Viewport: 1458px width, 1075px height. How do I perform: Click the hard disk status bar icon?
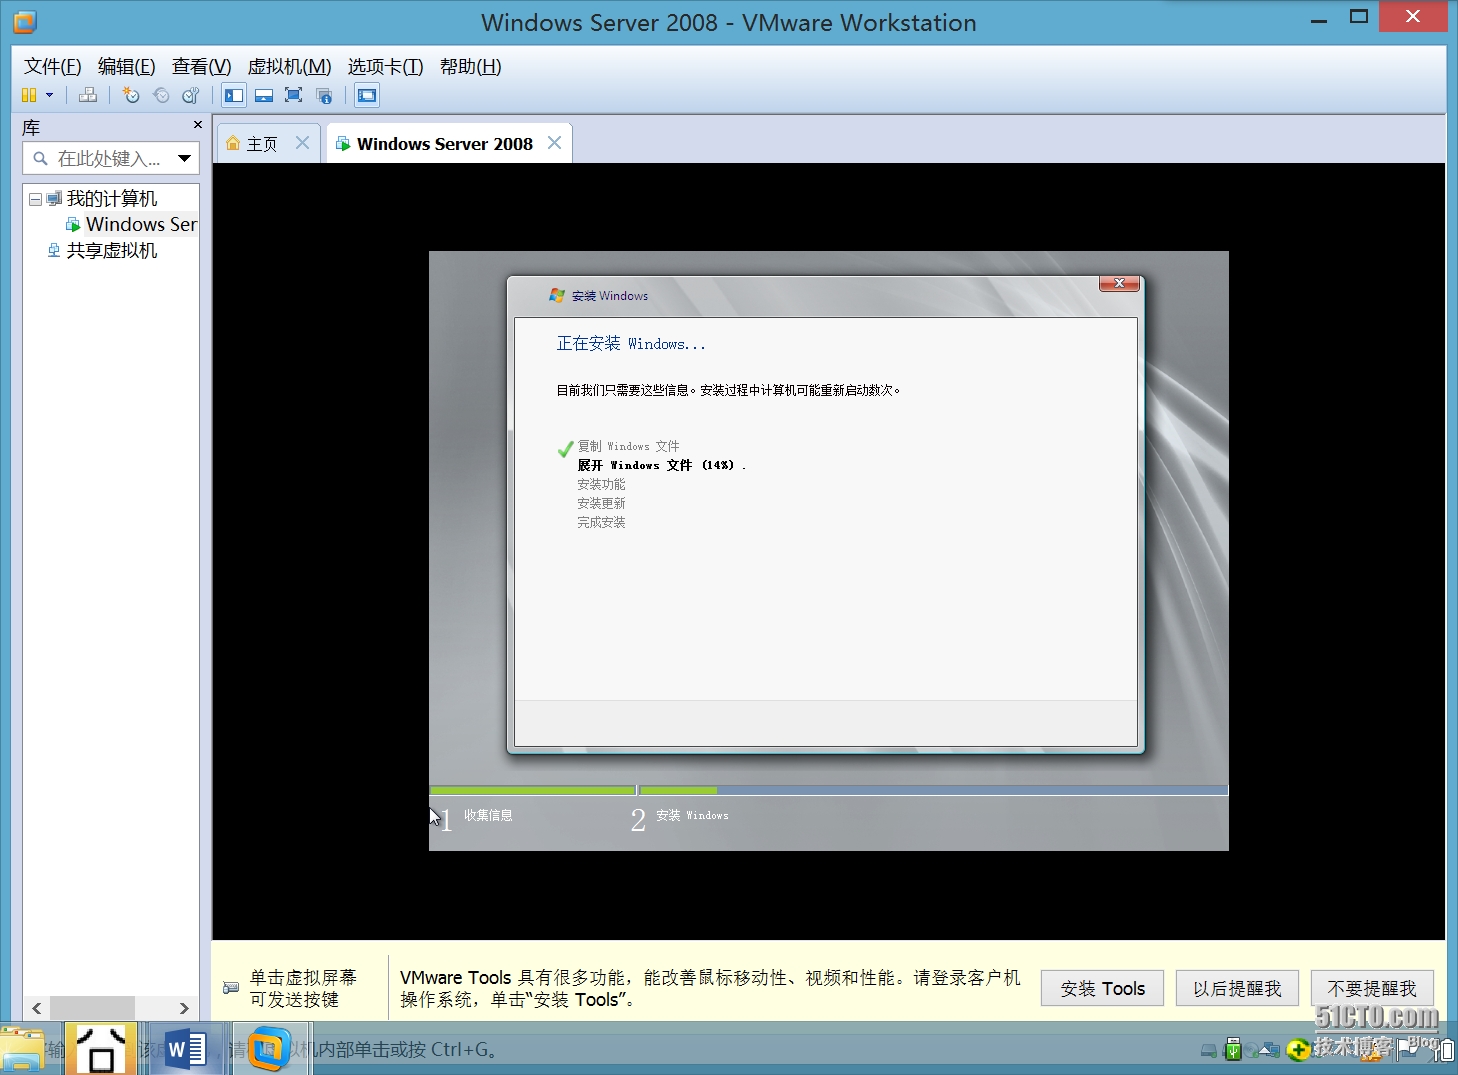pyautogui.click(x=1209, y=1050)
